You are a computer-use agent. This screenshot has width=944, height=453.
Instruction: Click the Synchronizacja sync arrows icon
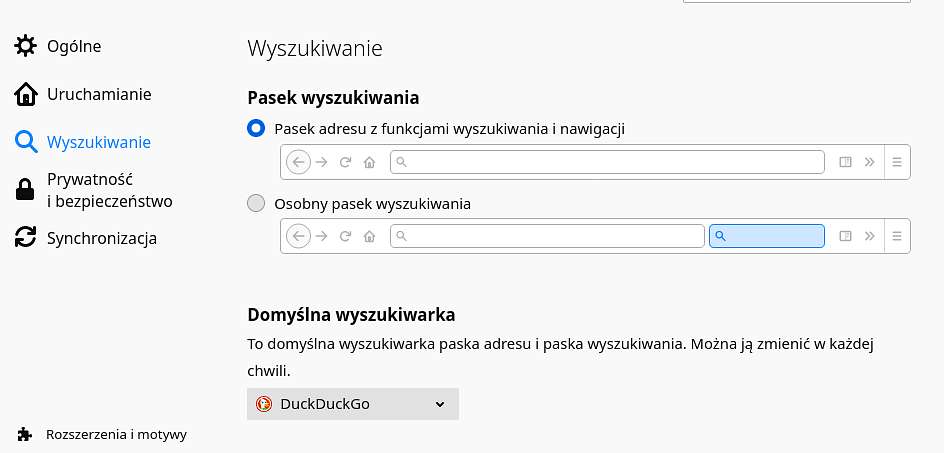point(25,237)
